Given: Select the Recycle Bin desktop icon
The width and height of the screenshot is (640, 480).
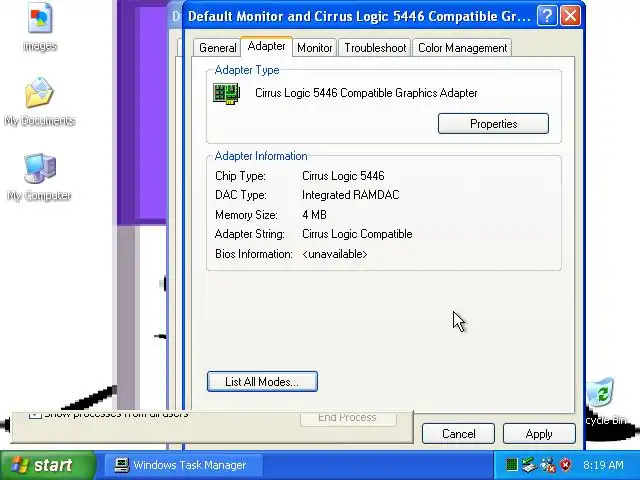Looking at the screenshot, I should tap(604, 402).
